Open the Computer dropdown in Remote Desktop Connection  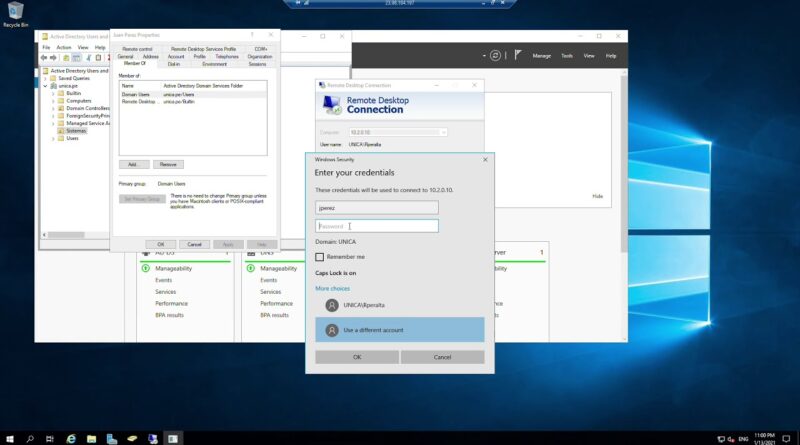pos(443,132)
